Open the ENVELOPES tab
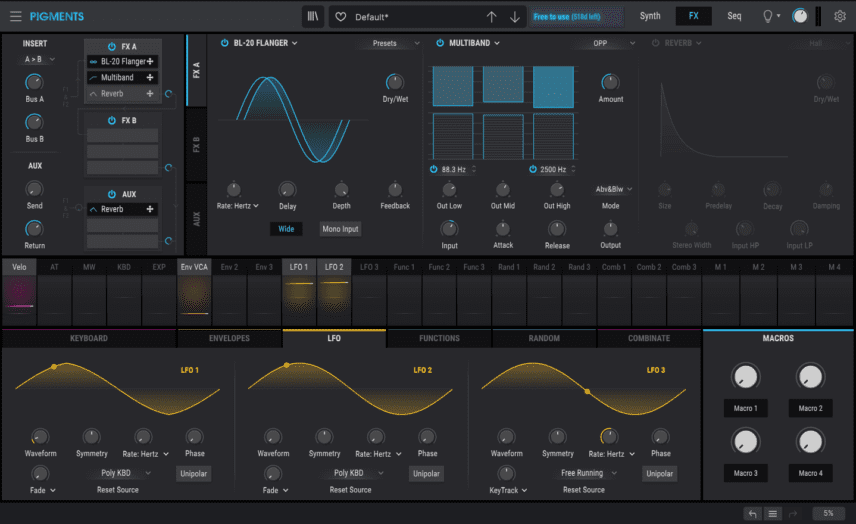Screen dimensions: 856x524 pyautogui.click(x=229, y=338)
